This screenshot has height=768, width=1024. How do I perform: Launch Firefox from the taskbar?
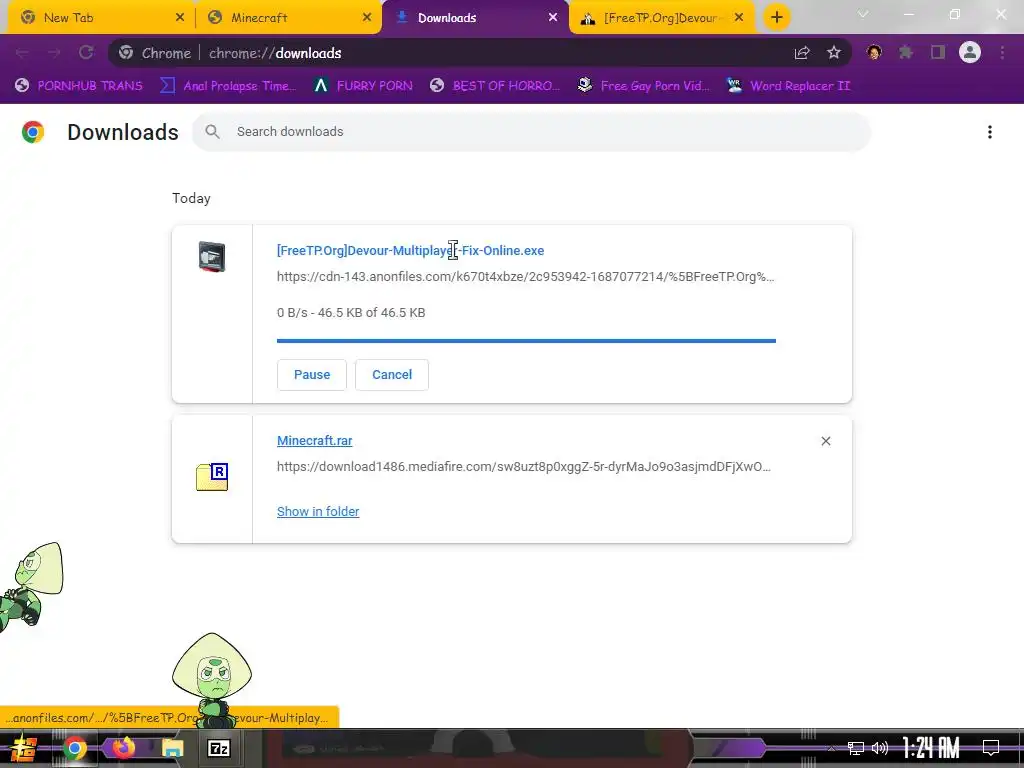click(x=123, y=748)
